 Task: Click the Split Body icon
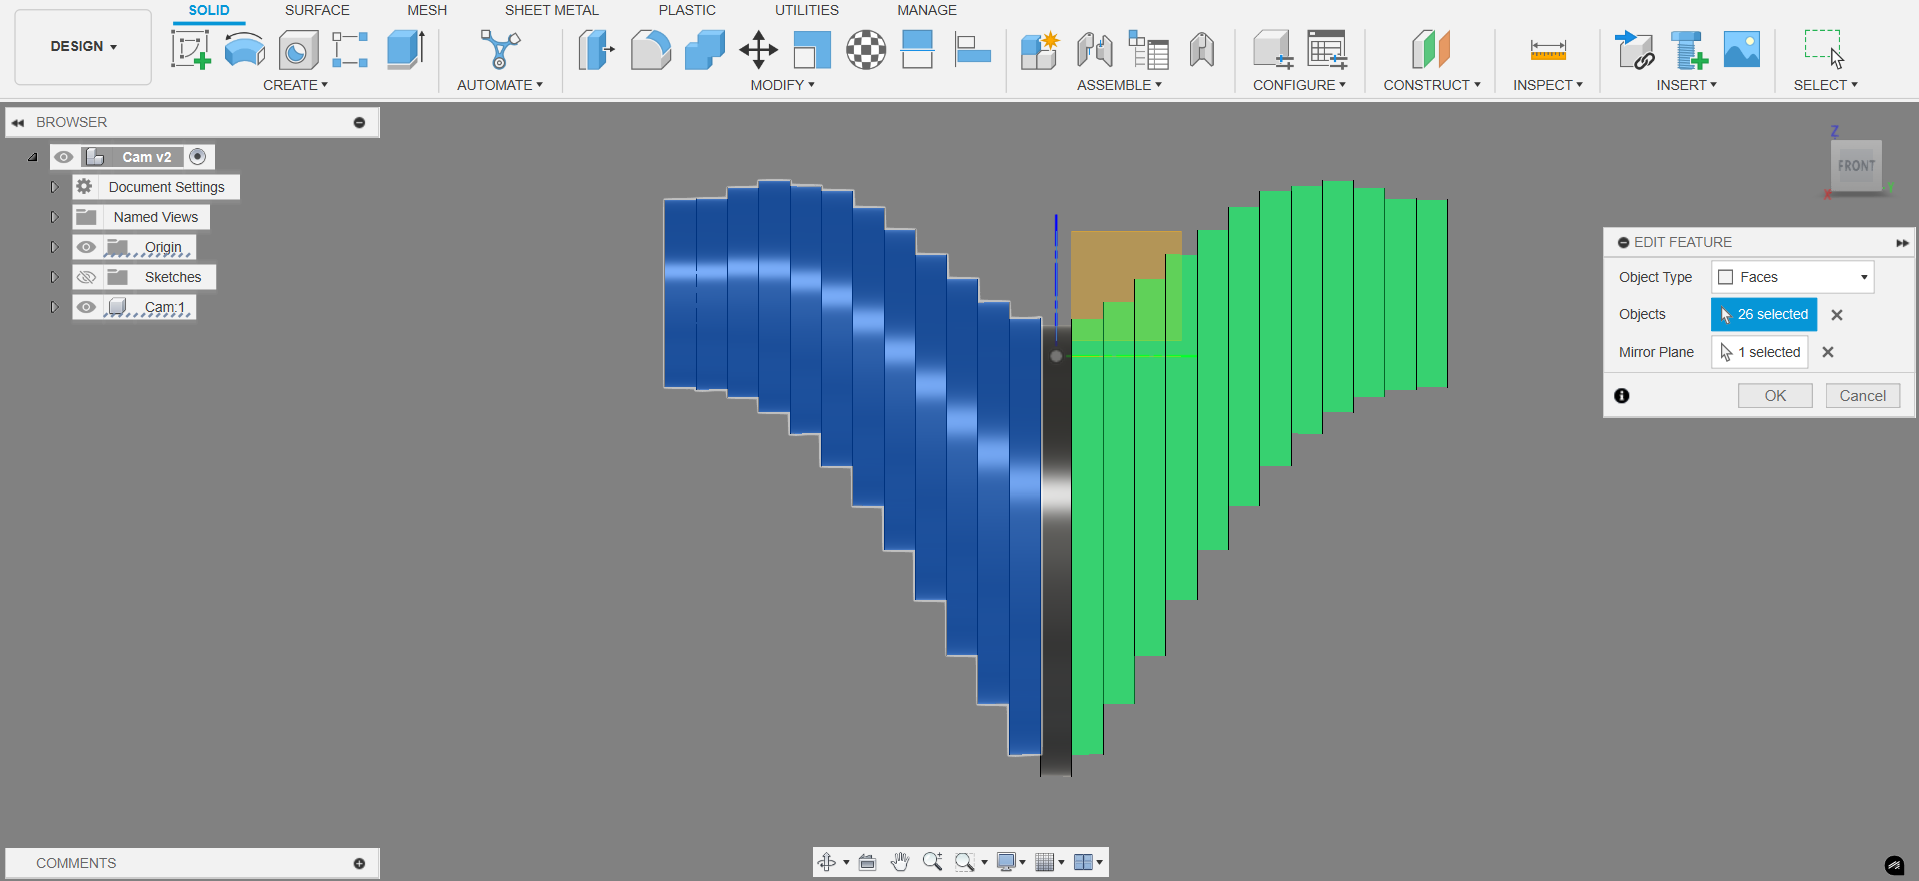click(917, 49)
